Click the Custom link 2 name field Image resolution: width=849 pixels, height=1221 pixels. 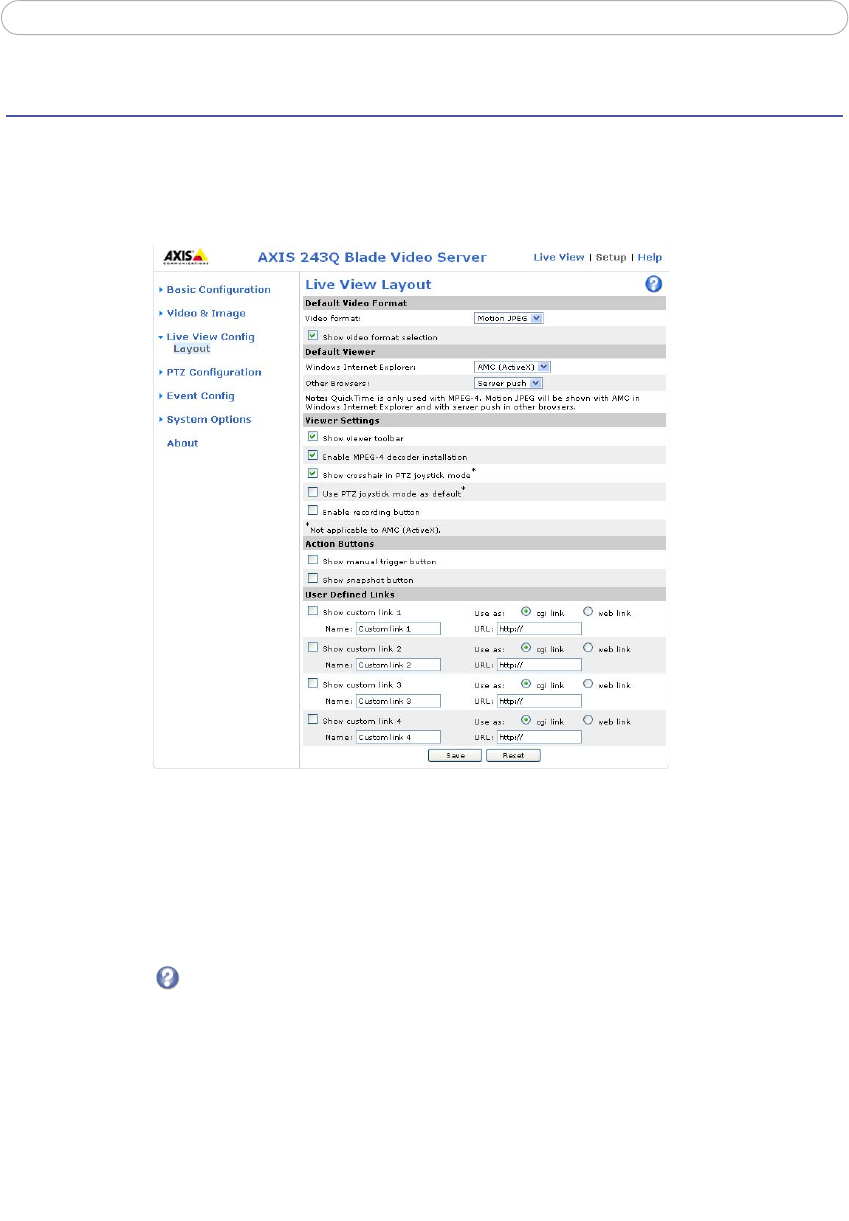coord(398,664)
